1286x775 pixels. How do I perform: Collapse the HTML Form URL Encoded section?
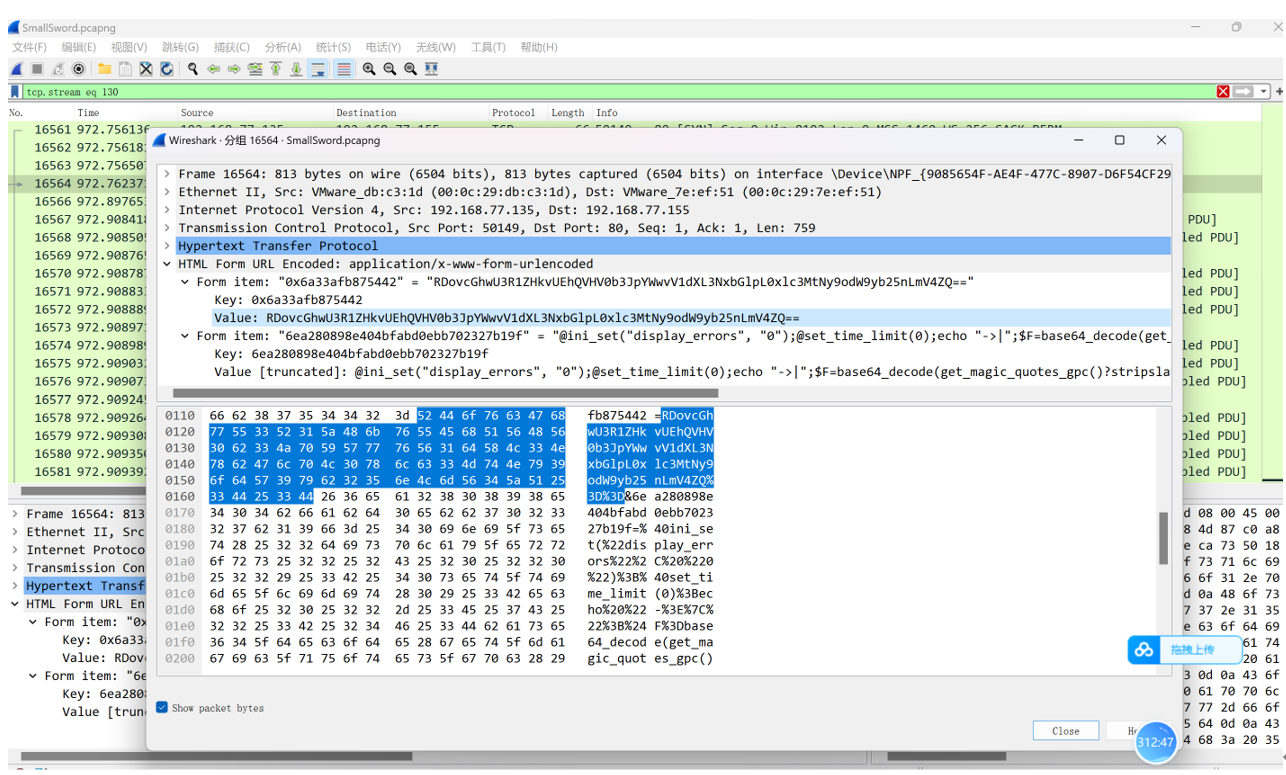pos(168,264)
